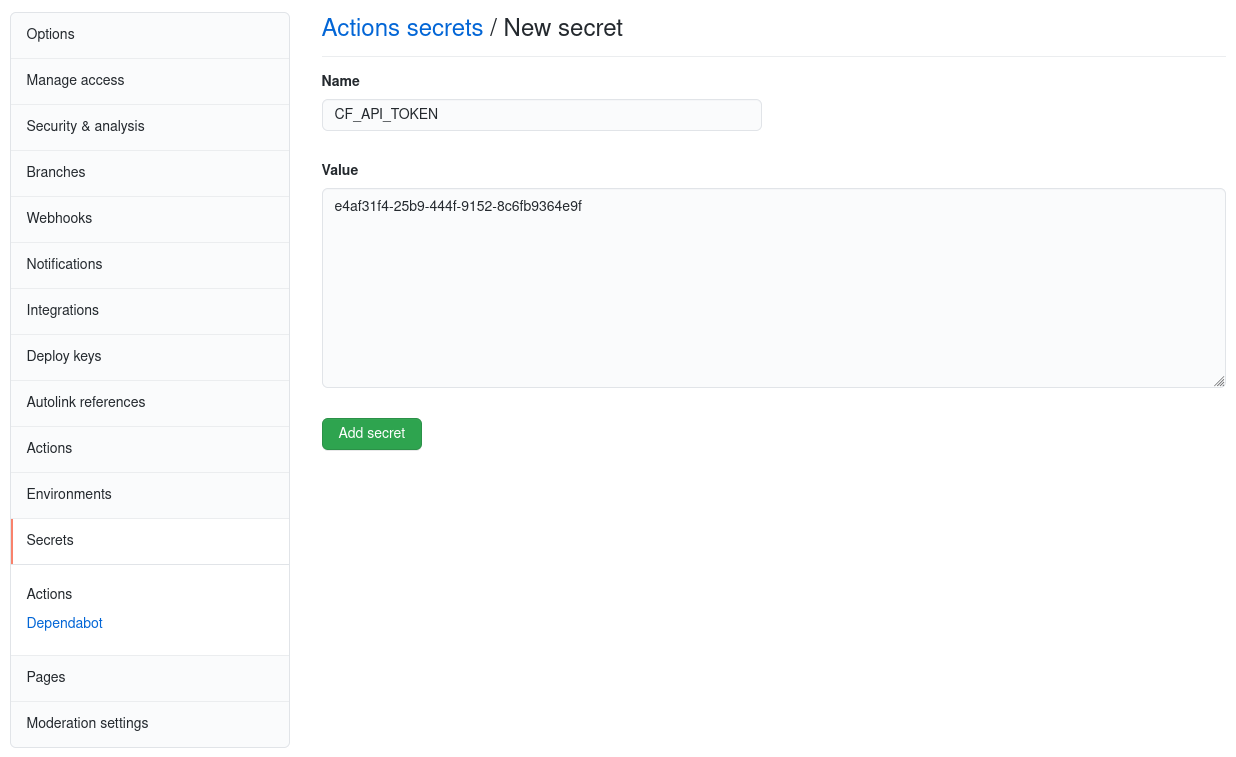This screenshot has width=1236, height=757.
Task: Click the Actions secrets breadcrumb link
Action: [x=402, y=28]
